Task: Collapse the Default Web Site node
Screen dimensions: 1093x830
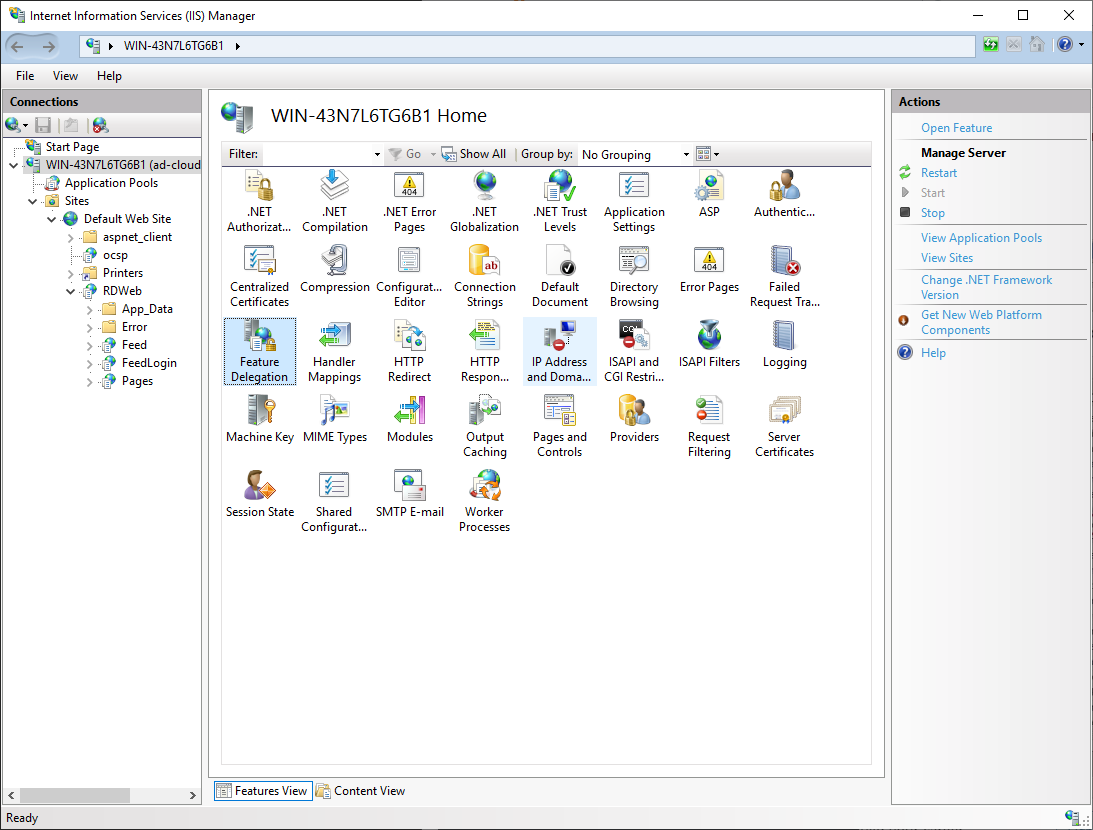Action: pos(52,219)
